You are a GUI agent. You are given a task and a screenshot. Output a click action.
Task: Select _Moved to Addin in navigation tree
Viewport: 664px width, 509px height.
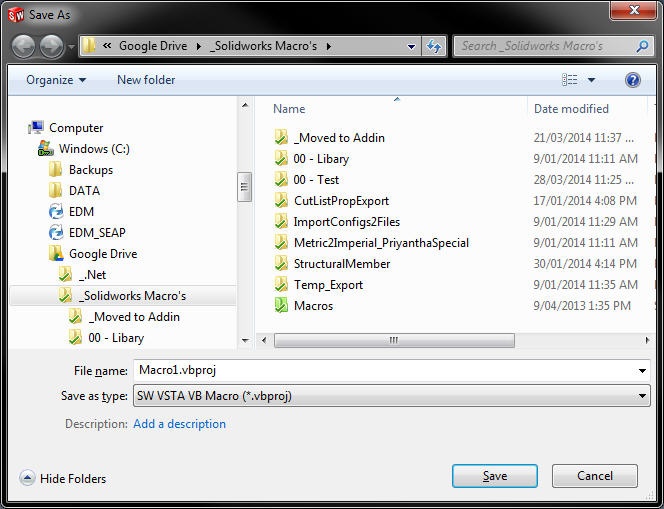tap(134, 317)
